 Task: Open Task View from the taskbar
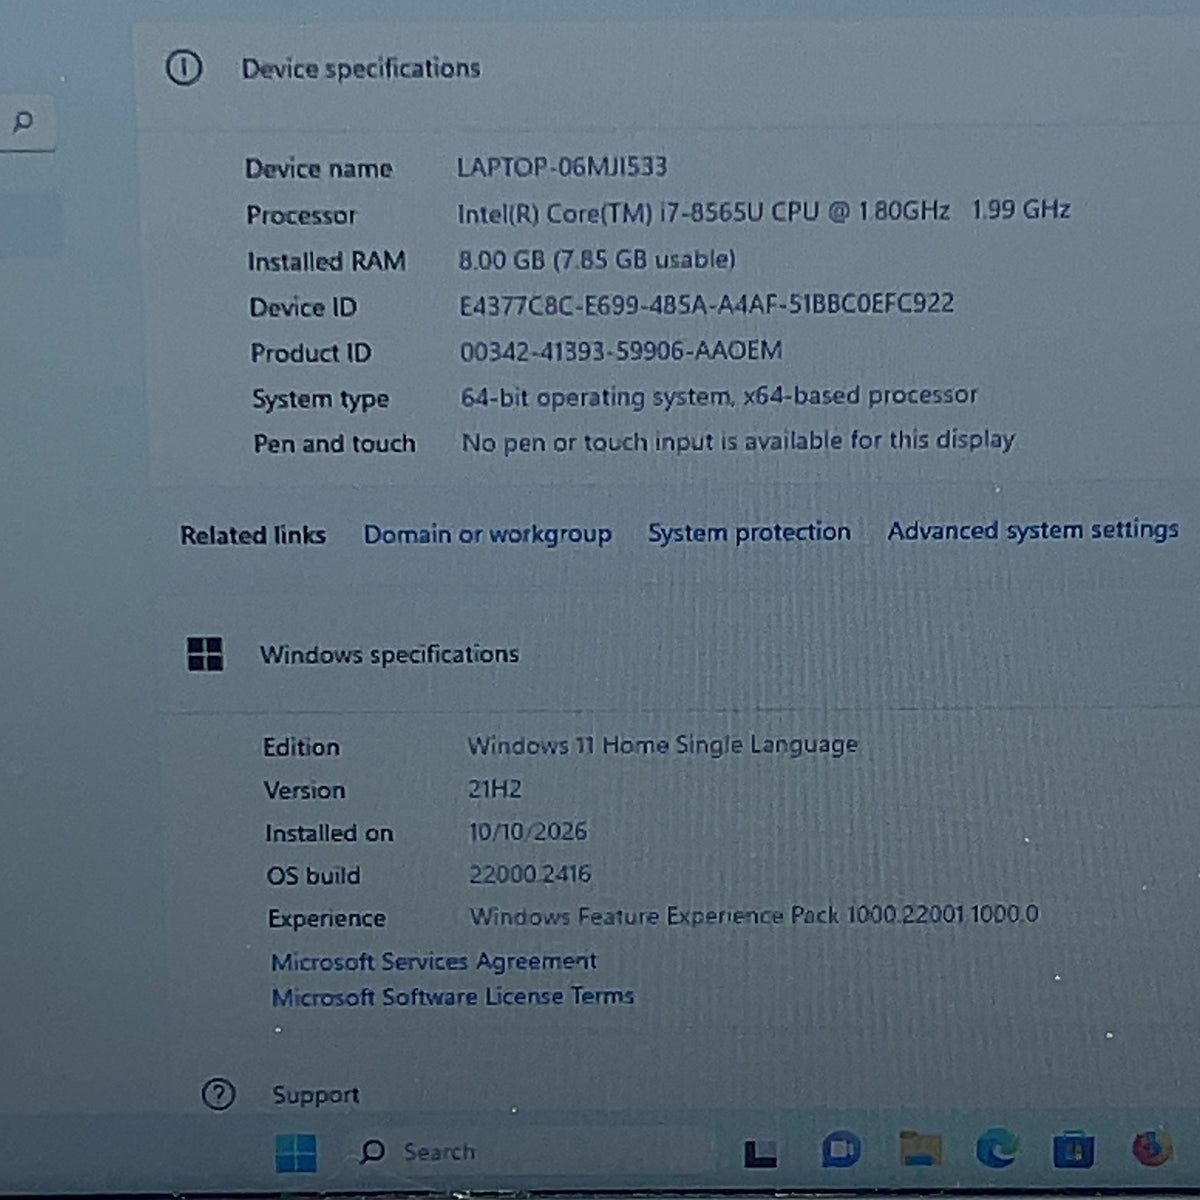761,1153
